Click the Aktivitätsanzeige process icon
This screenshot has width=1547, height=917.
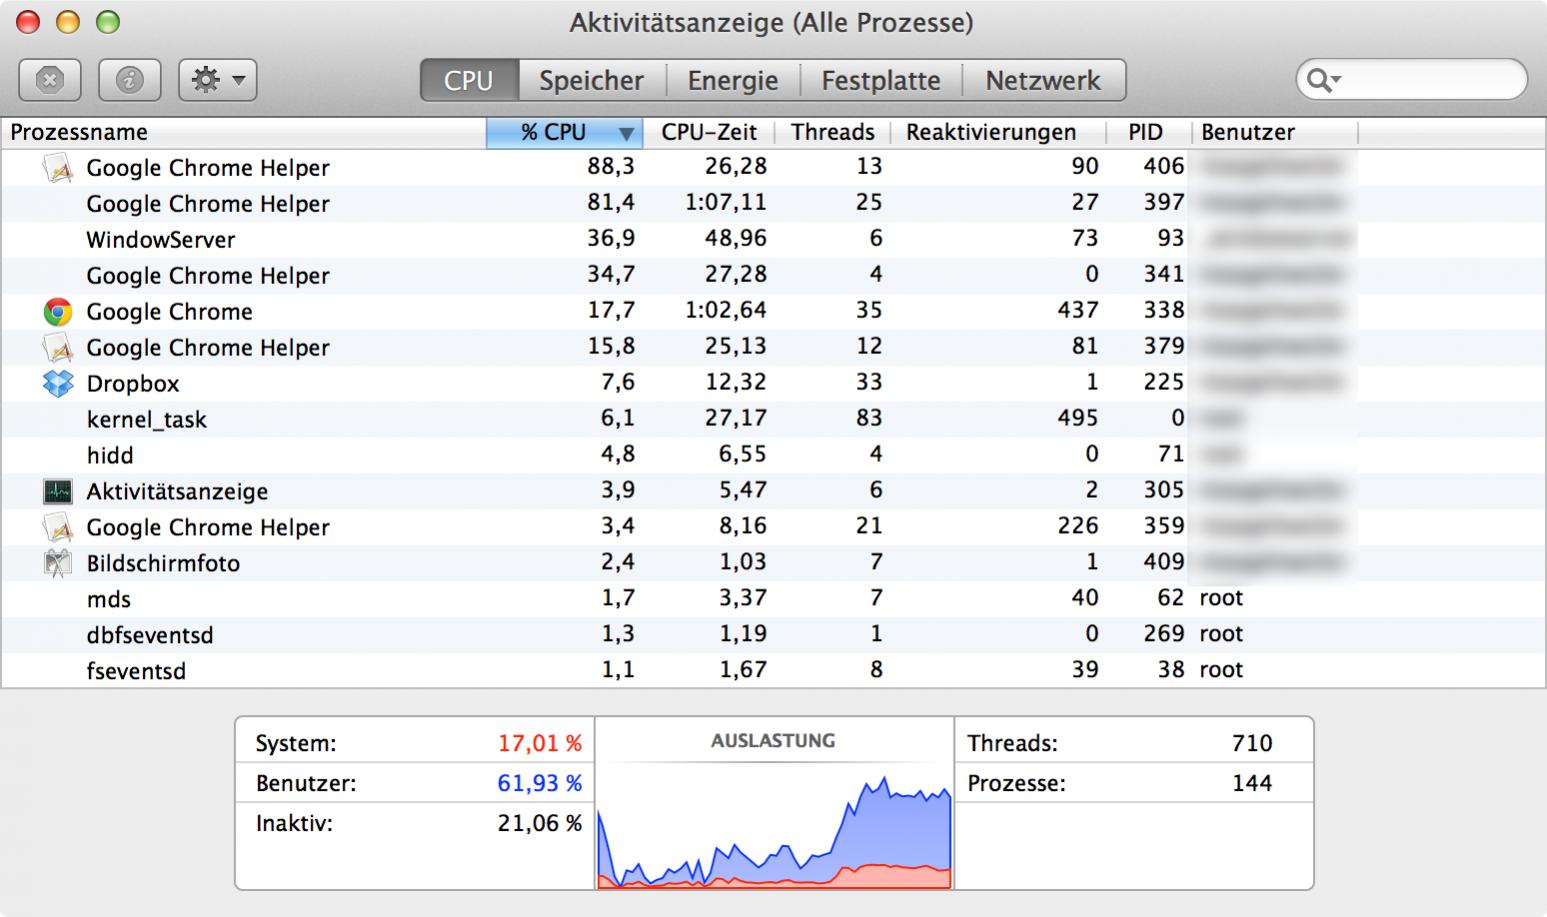click(x=58, y=491)
